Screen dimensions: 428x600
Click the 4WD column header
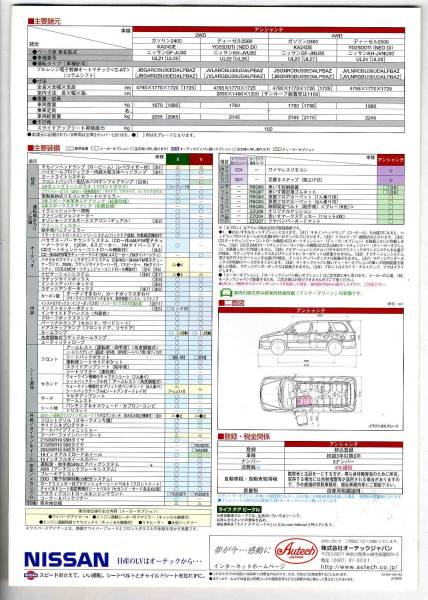tap(337, 35)
